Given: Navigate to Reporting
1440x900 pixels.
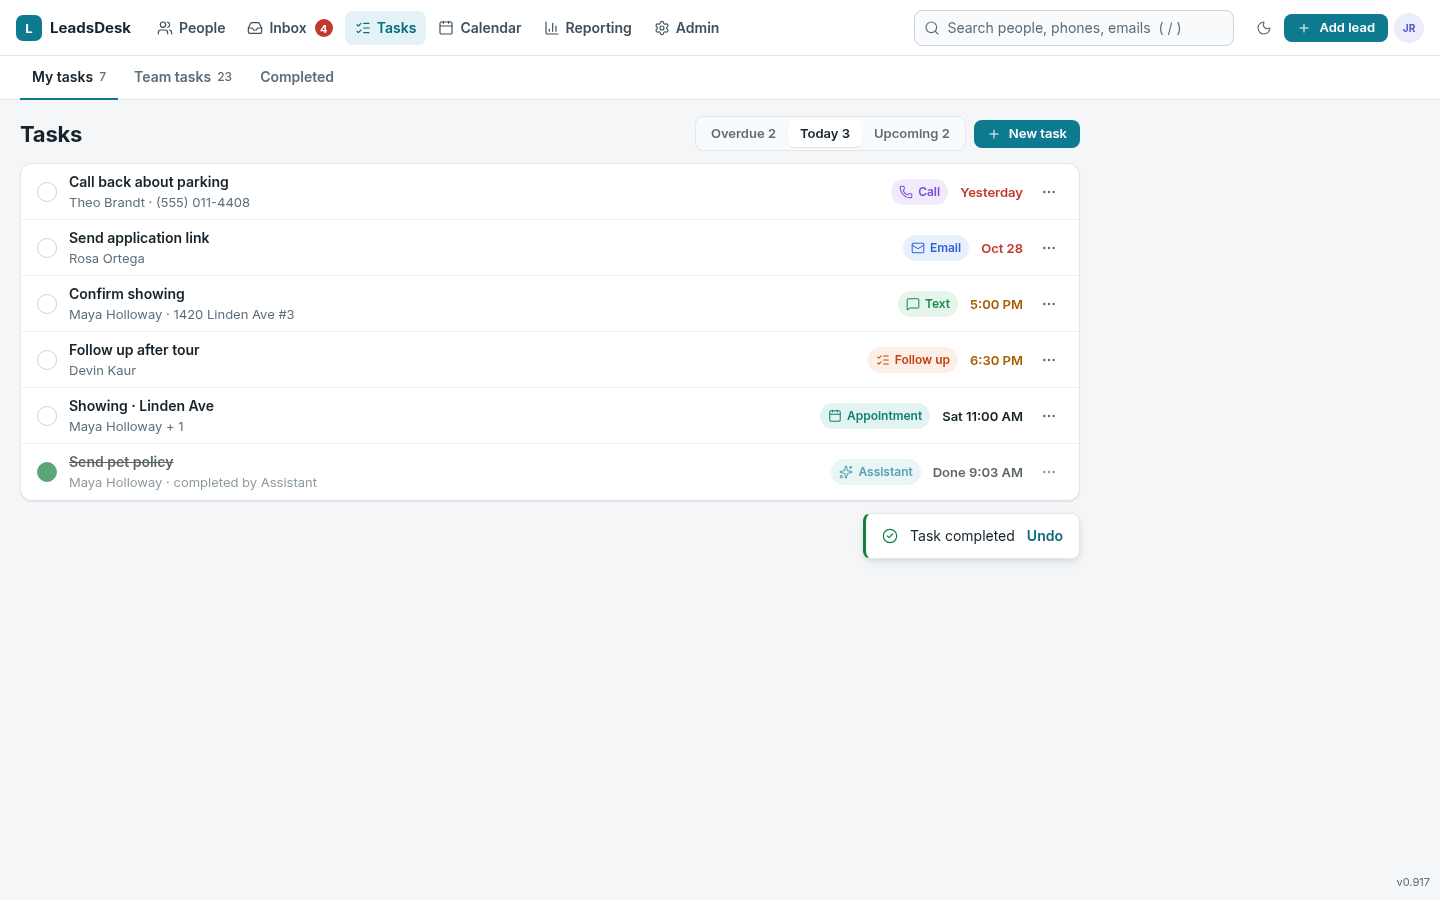Looking at the screenshot, I should pos(588,28).
